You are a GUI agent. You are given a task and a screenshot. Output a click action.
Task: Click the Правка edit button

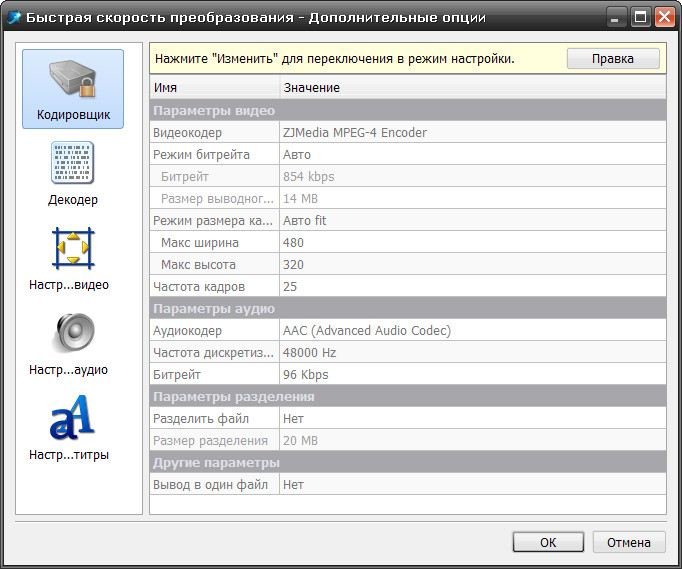[613, 58]
